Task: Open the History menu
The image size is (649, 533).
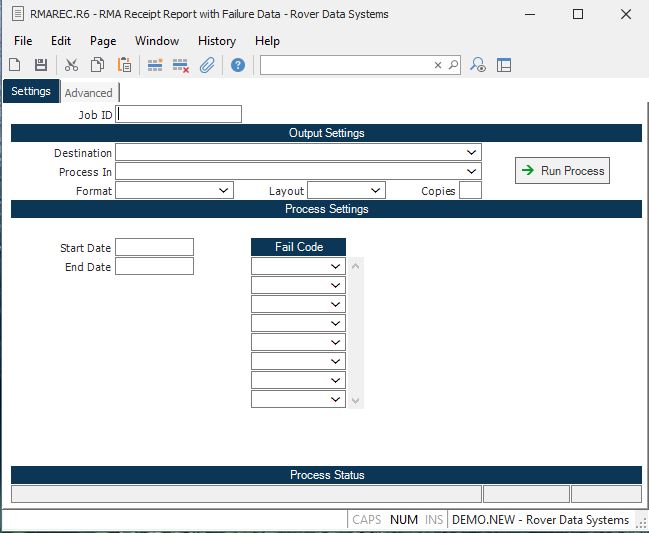Action: point(217,41)
